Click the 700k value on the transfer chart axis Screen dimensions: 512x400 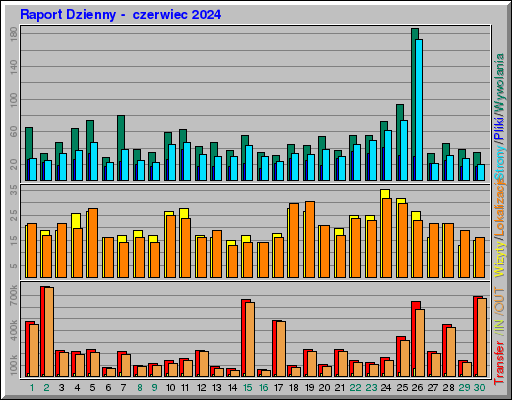14,295
